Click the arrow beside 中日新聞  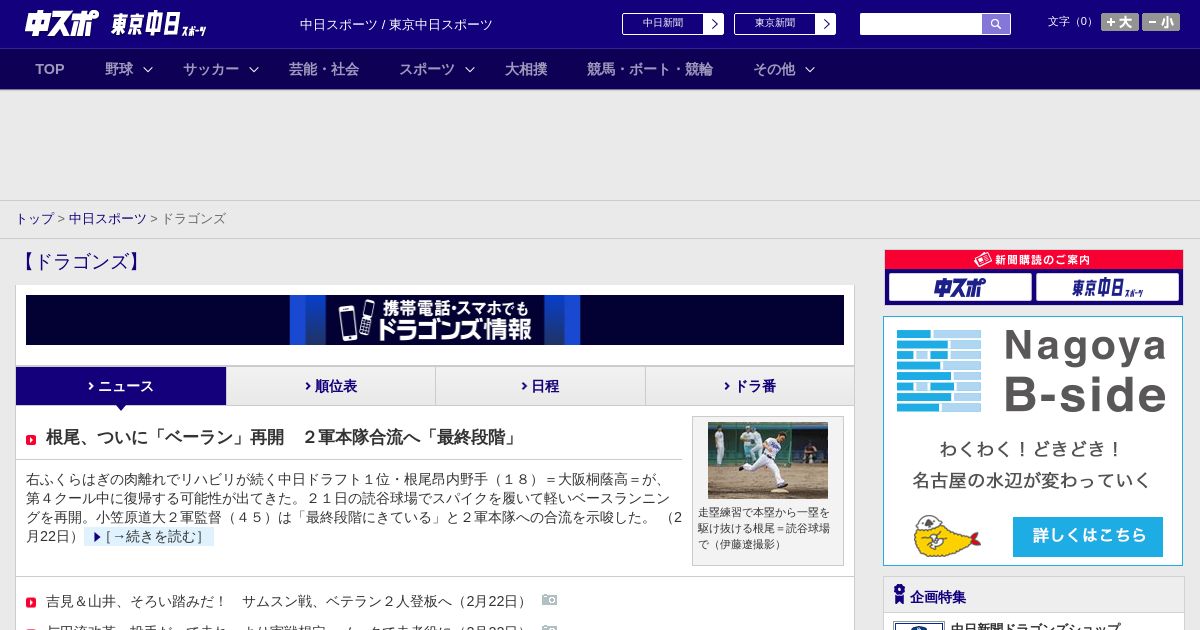point(714,24)
